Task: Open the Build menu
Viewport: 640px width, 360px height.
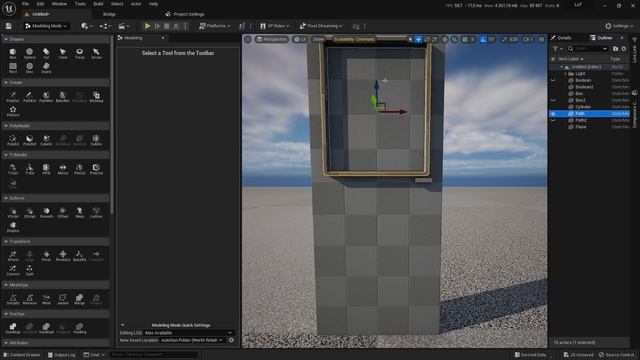Action: pos(98,4)
